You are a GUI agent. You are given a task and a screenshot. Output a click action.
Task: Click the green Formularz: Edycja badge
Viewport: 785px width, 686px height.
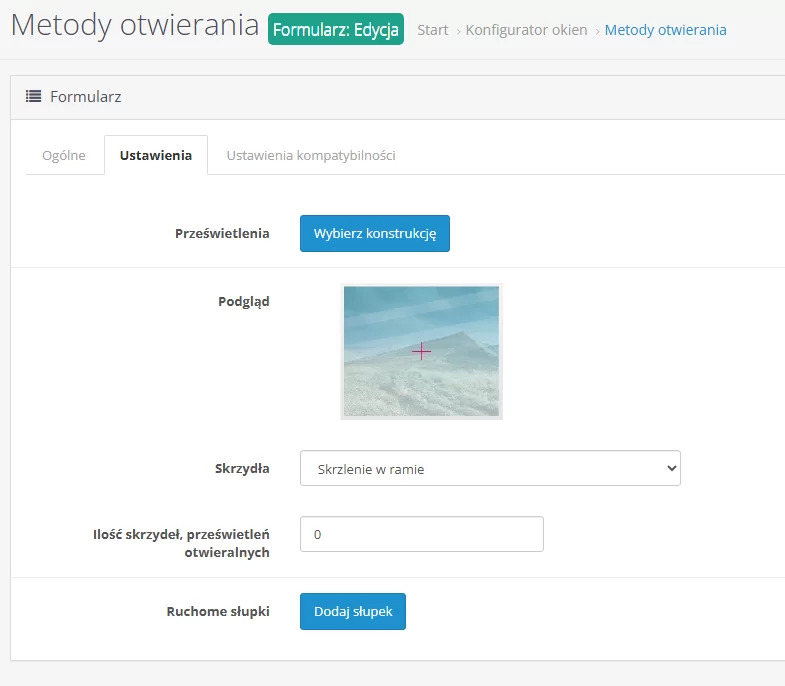[x=336, y=29]
